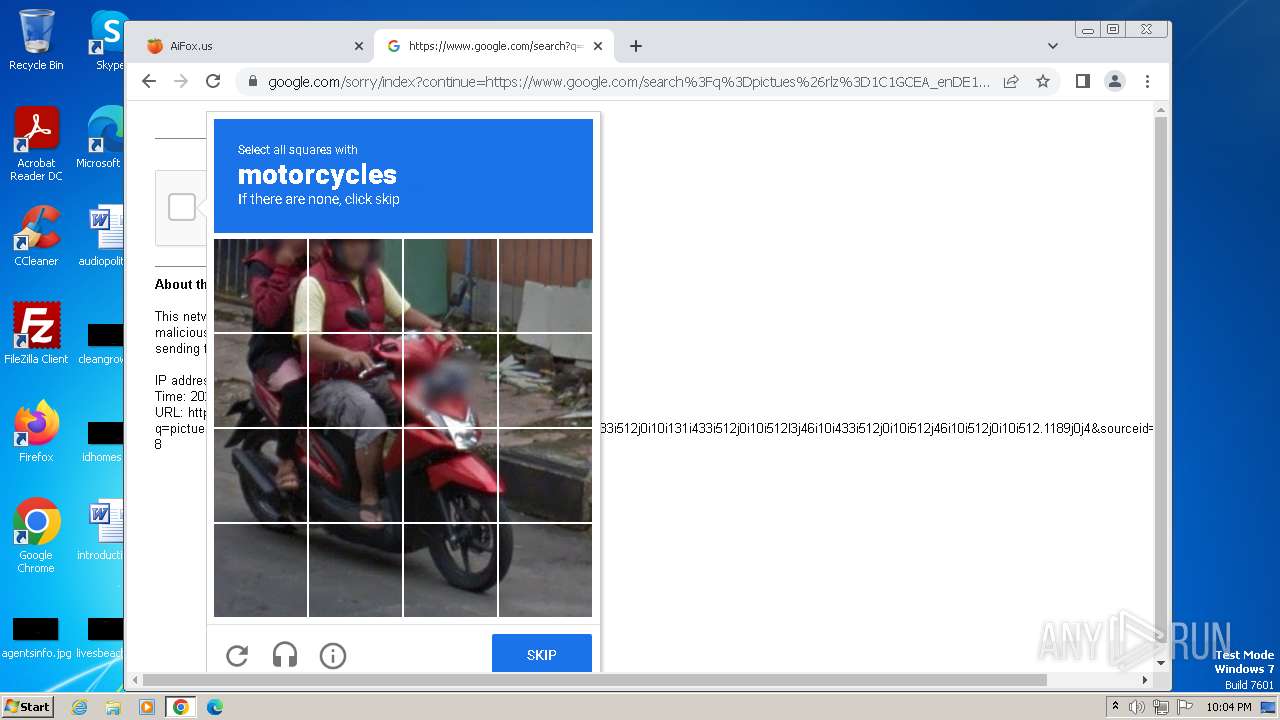The image size is (1280, 720).
Task: Open the Chrome profile avatar menu
Action: coord(1115,81)
